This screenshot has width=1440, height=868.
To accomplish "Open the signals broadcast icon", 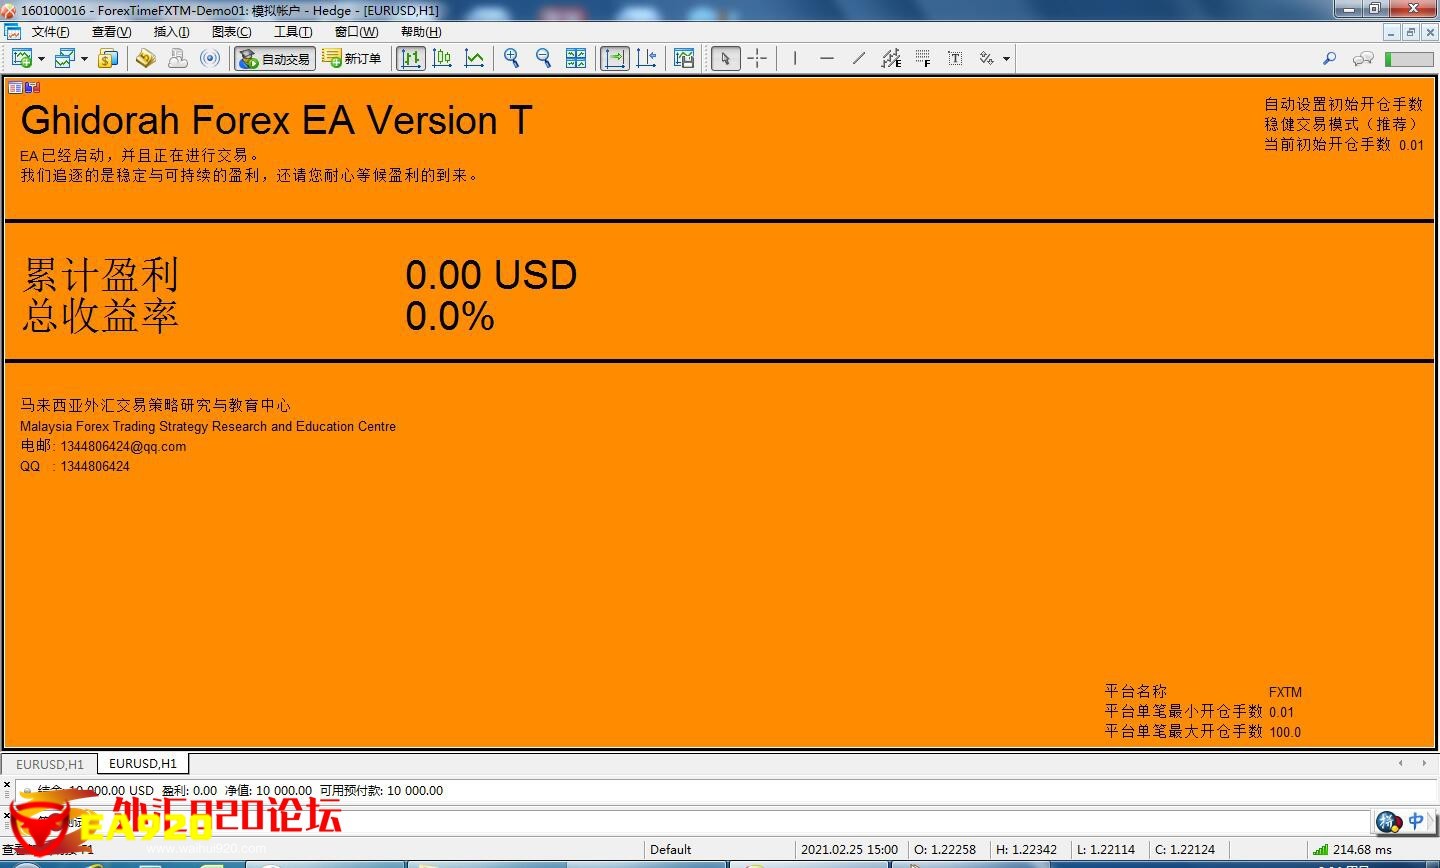I will point(210,59).
